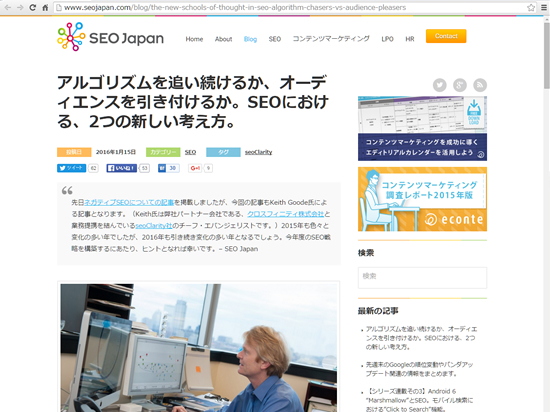The image size is (550, 412).
Task: Reload the page with refresh icon
Action: (32, 7)
